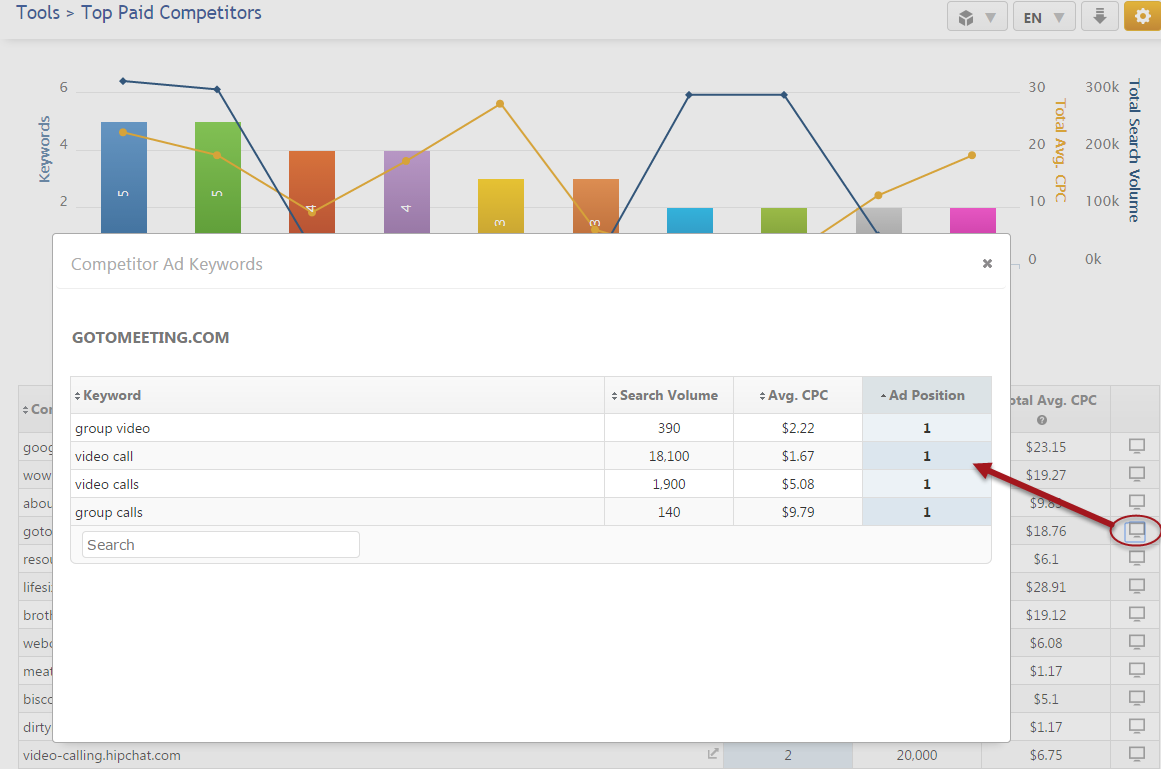This screenshot has width=1161, height=769.
Task: Open ad keywords monitor icon for $23.15 row
Action: pyautogui.click(x=1136, y=446)
